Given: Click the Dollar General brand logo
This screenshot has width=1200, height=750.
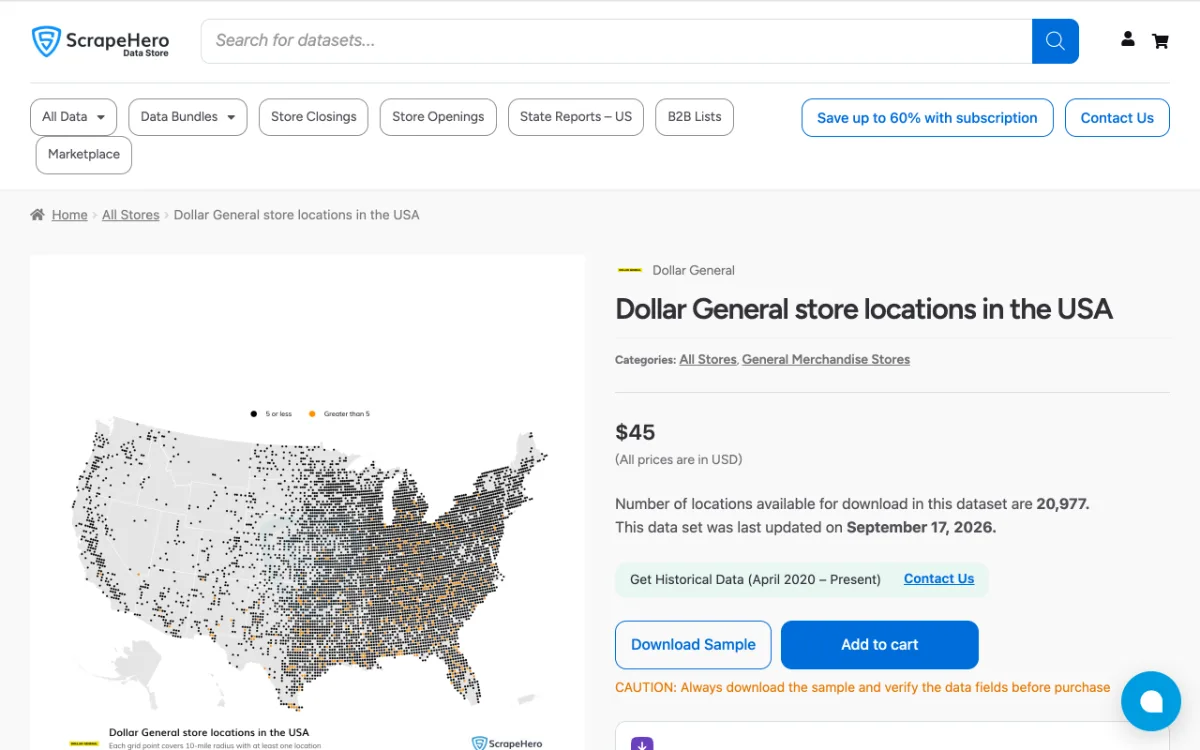Looking at the screenshot, I should coord(630,270).
